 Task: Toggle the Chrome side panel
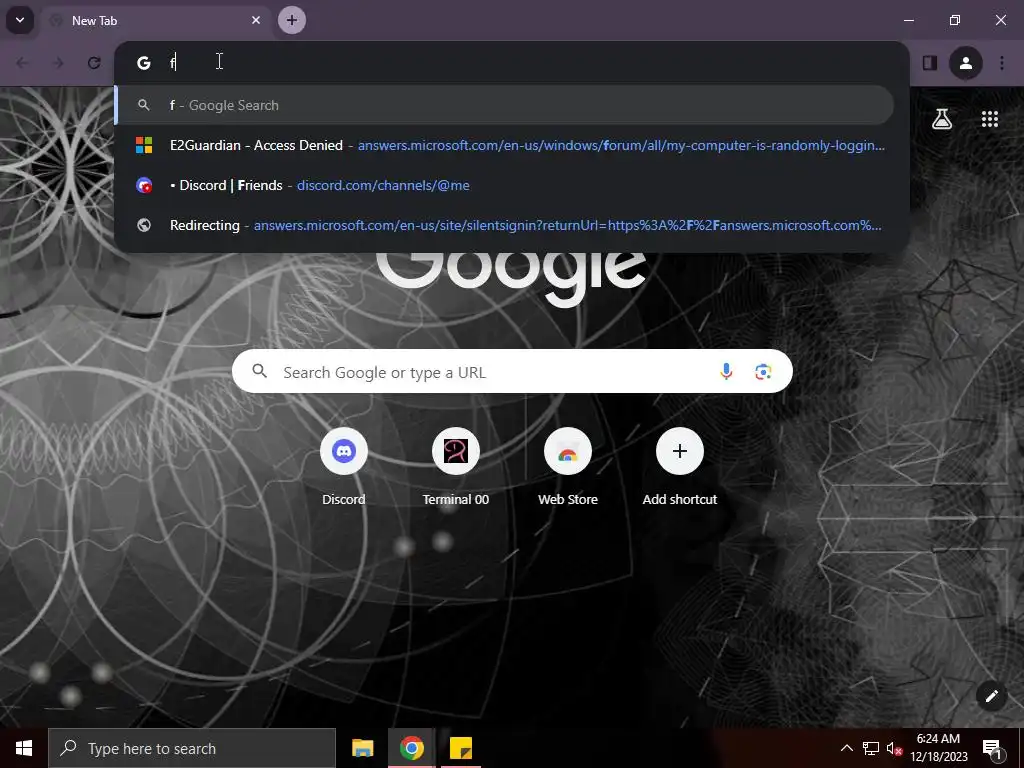(930, 63)
